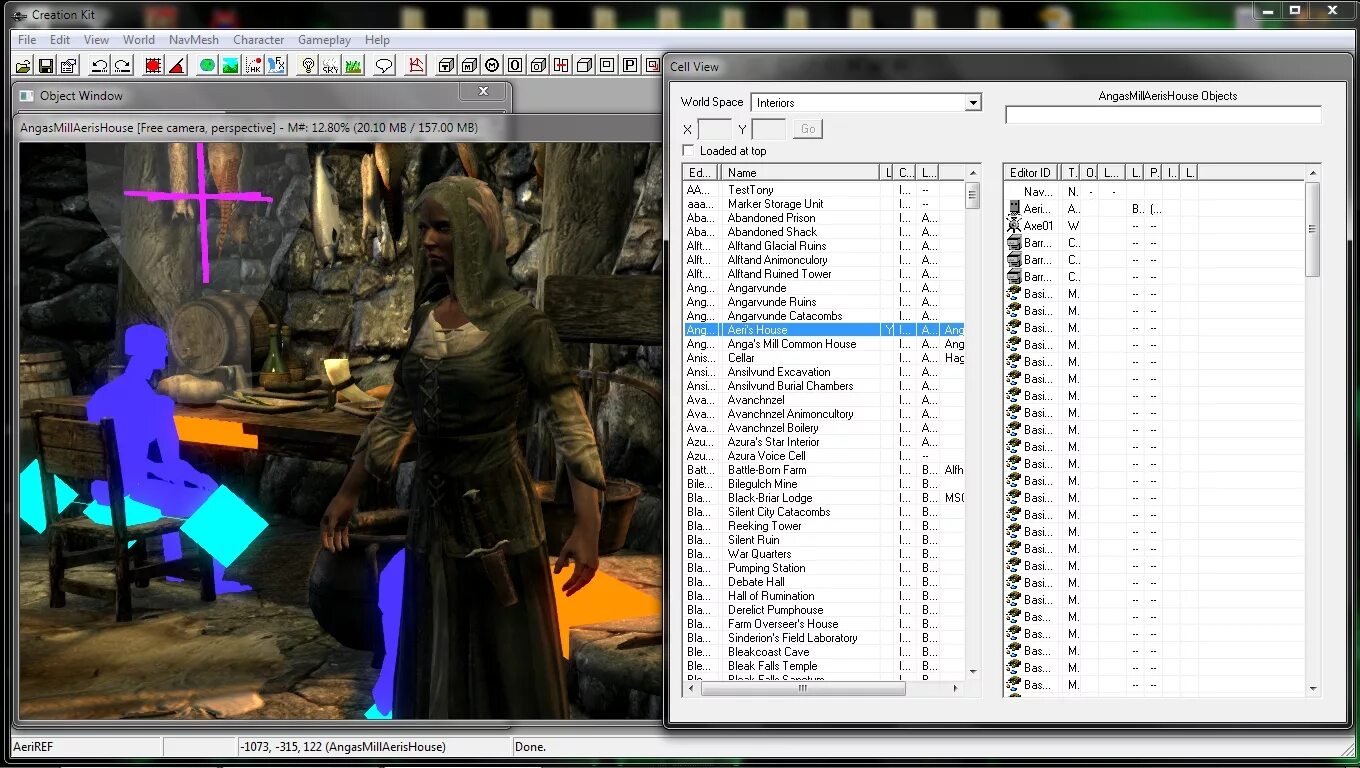
Task: Click the X coordinate field
Action: tap(714, 129)
